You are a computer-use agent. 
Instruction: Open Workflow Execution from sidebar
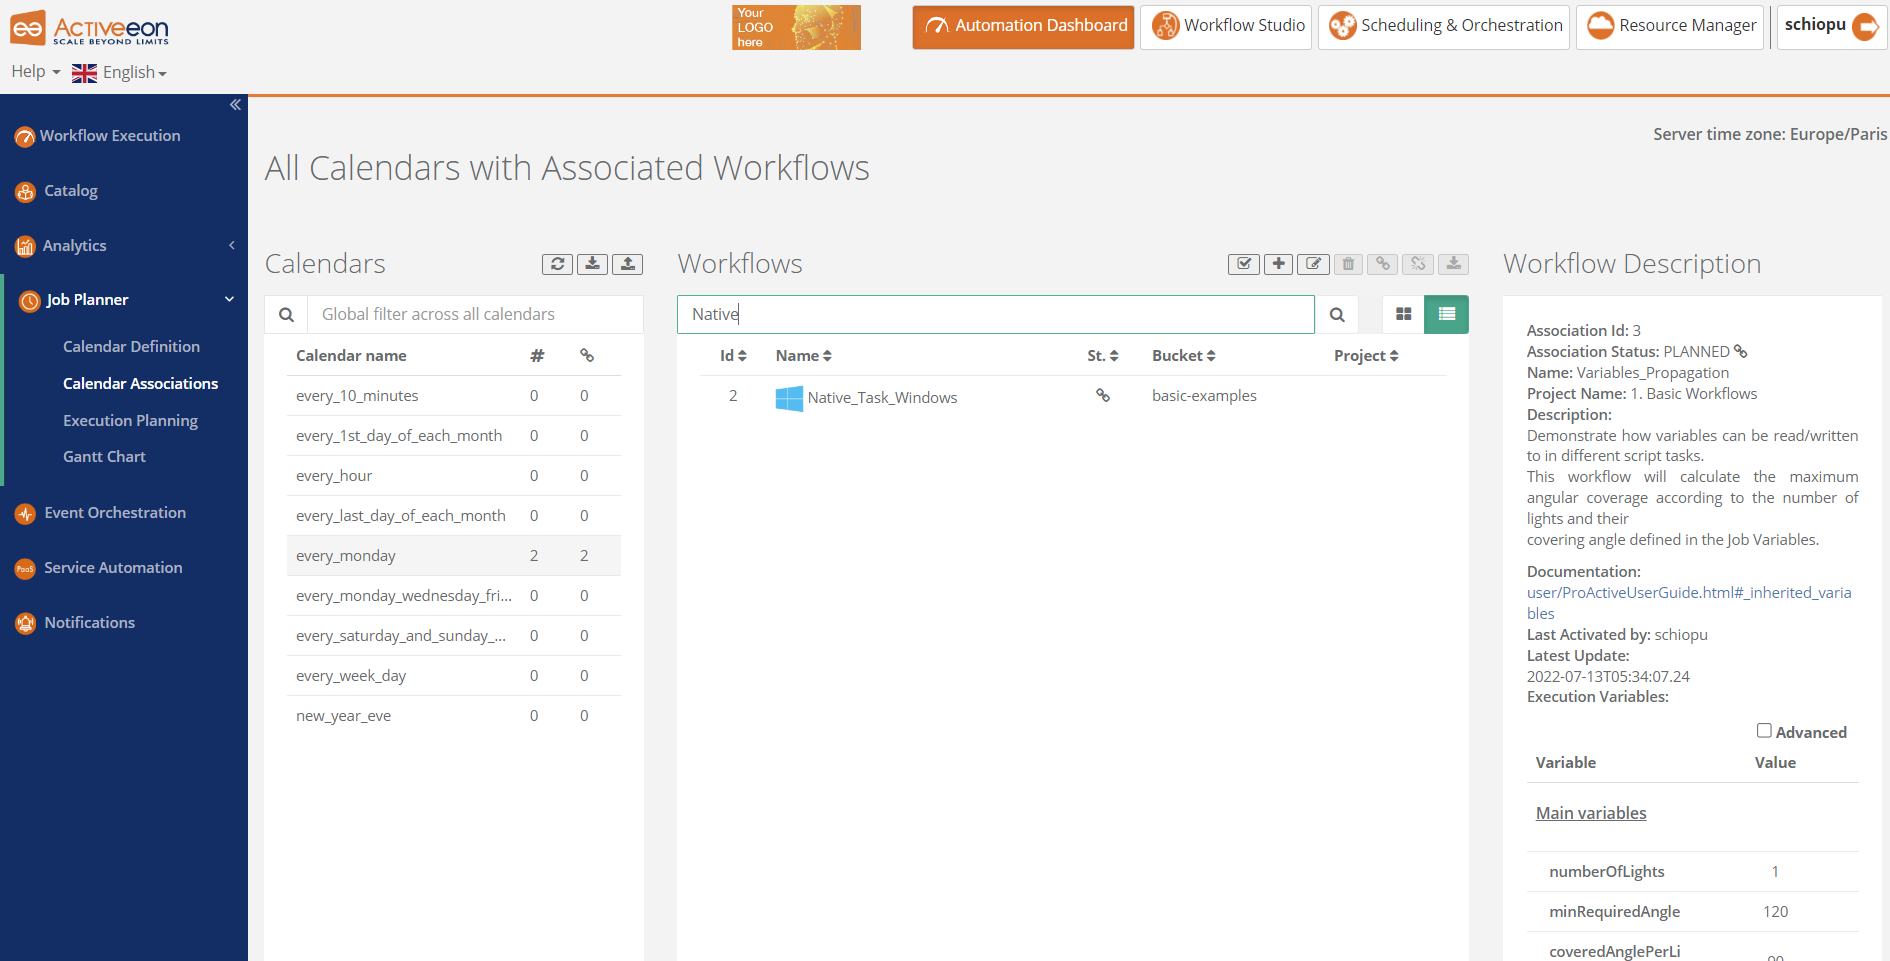click(110, 136)
